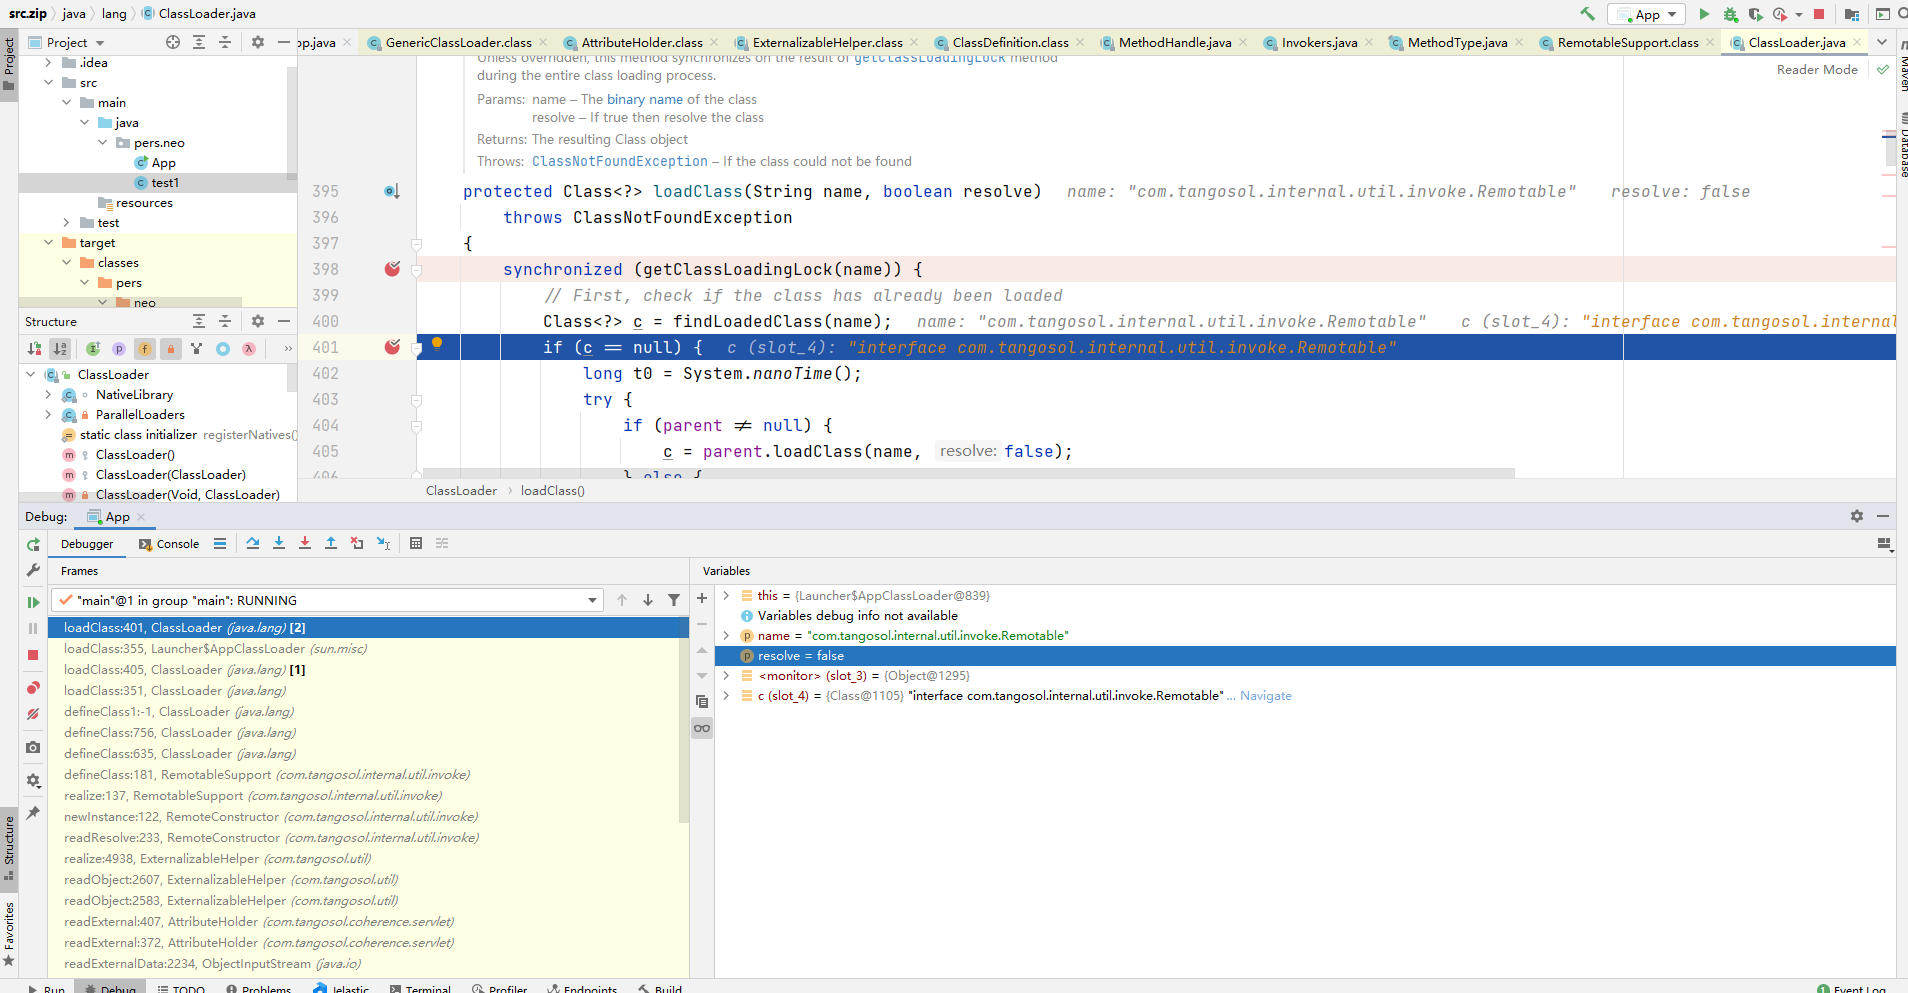Expand c (slot_4) variable node
The width and height of the screenshot is (1908, 993).
coord(726,695)
